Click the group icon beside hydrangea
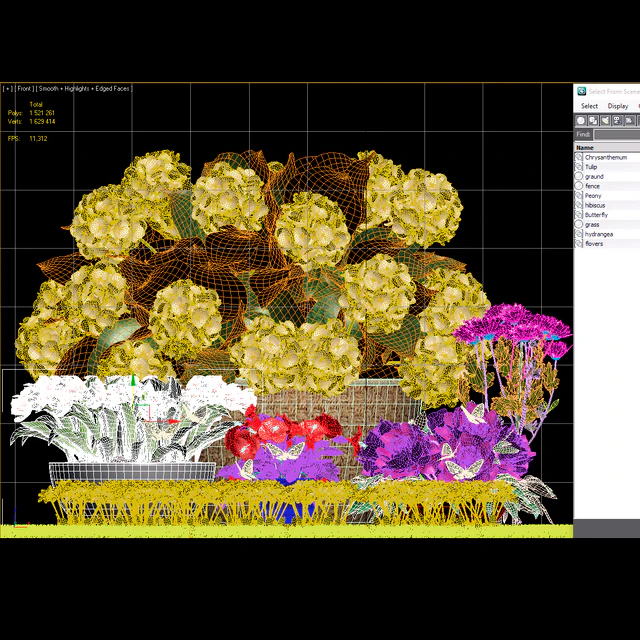 pos(579,234)
